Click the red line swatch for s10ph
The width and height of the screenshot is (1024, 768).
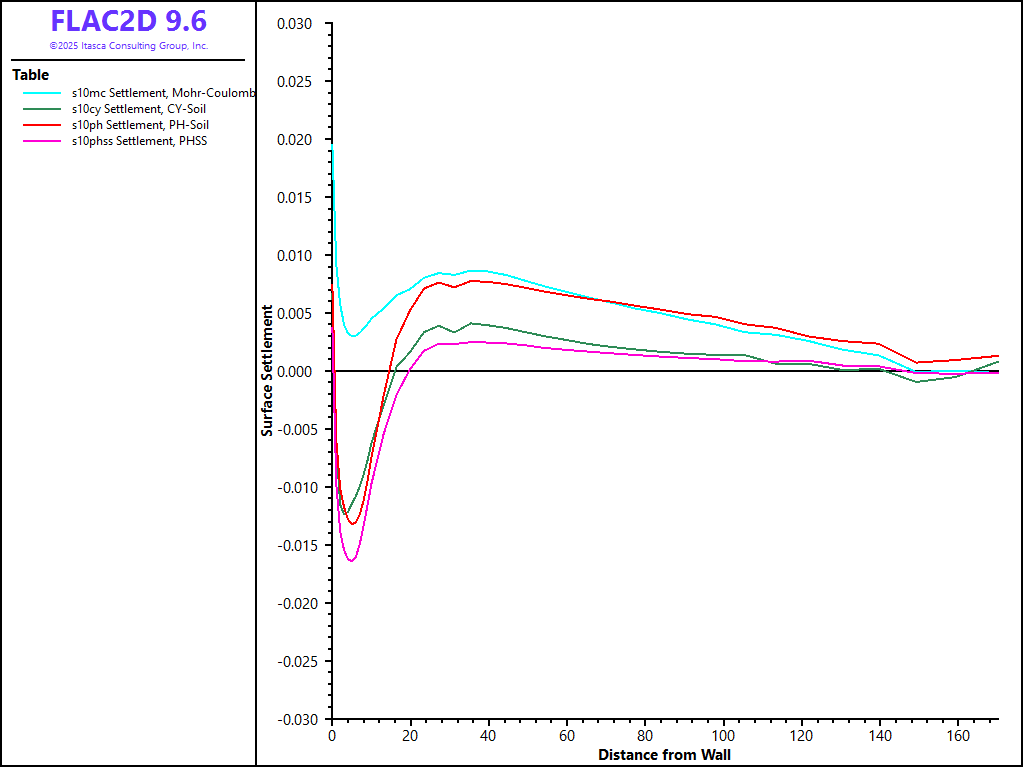[x=44, y=125]
